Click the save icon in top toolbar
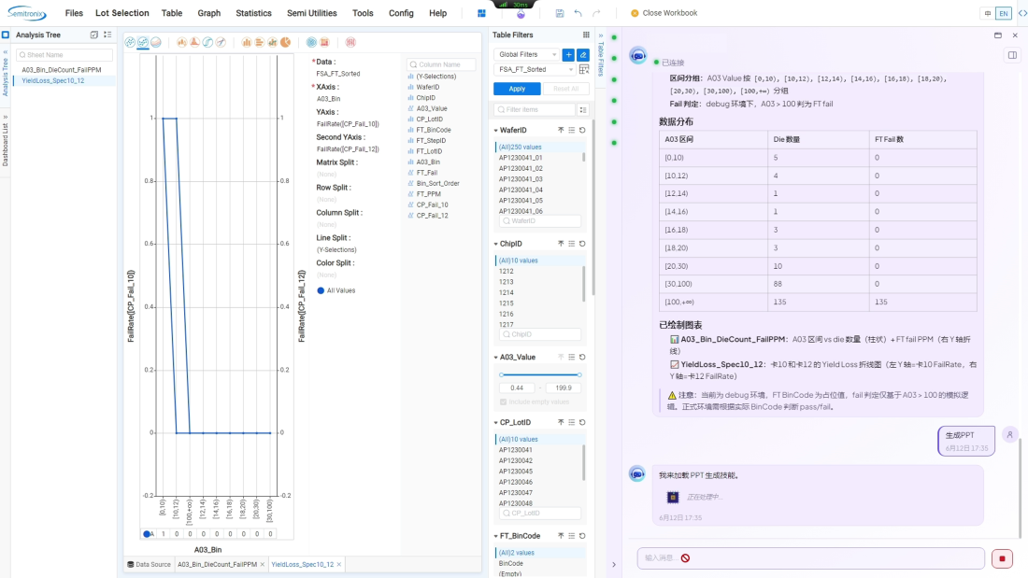 click(x=559, y=13)
